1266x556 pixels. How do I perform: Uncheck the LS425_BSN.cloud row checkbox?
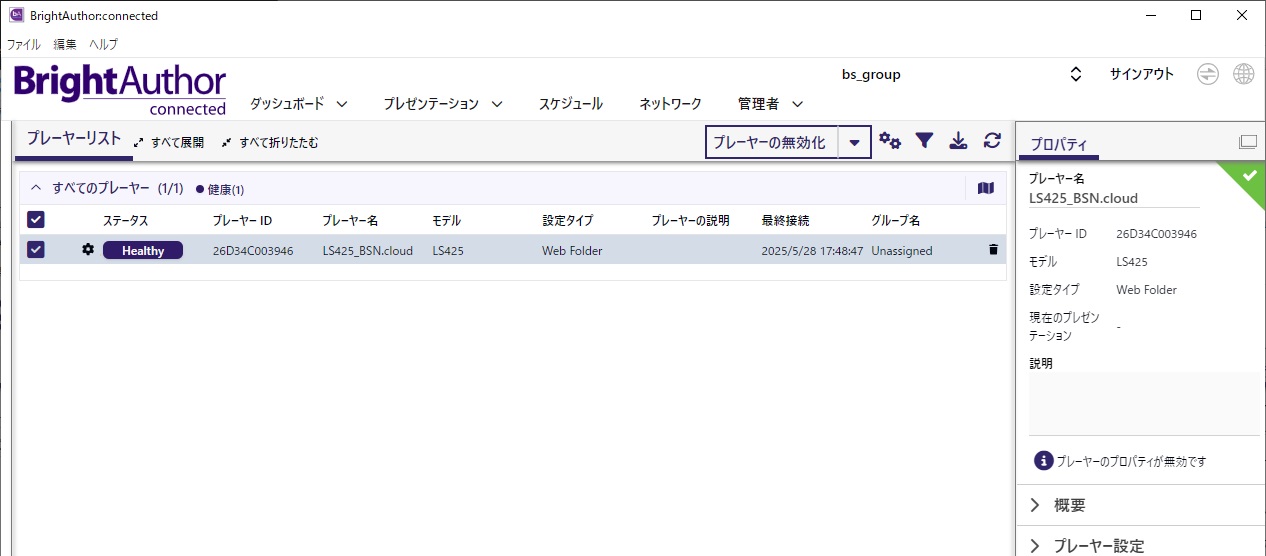pyautogui.click(x=36, y=250)
